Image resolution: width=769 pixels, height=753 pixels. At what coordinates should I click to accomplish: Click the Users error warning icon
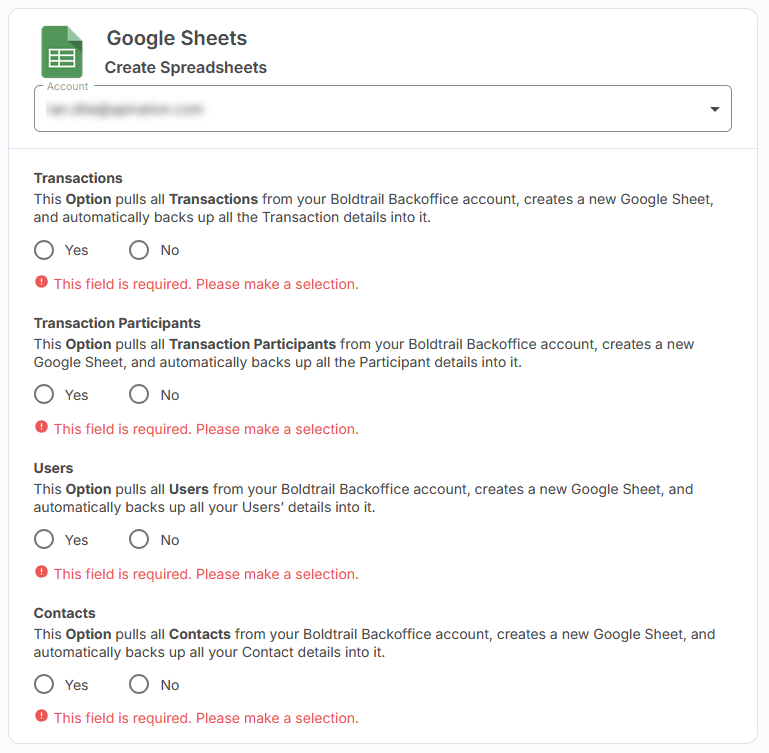tap(41, 573)
